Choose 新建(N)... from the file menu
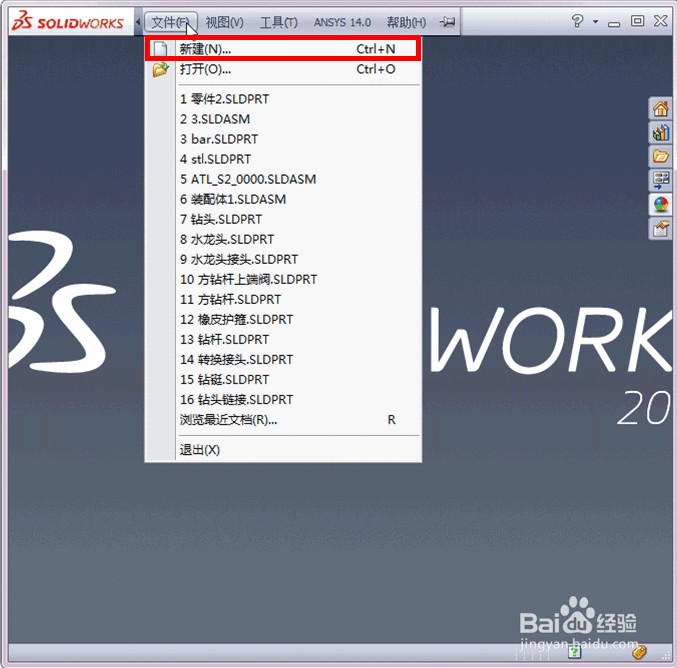 coord(283,49)
